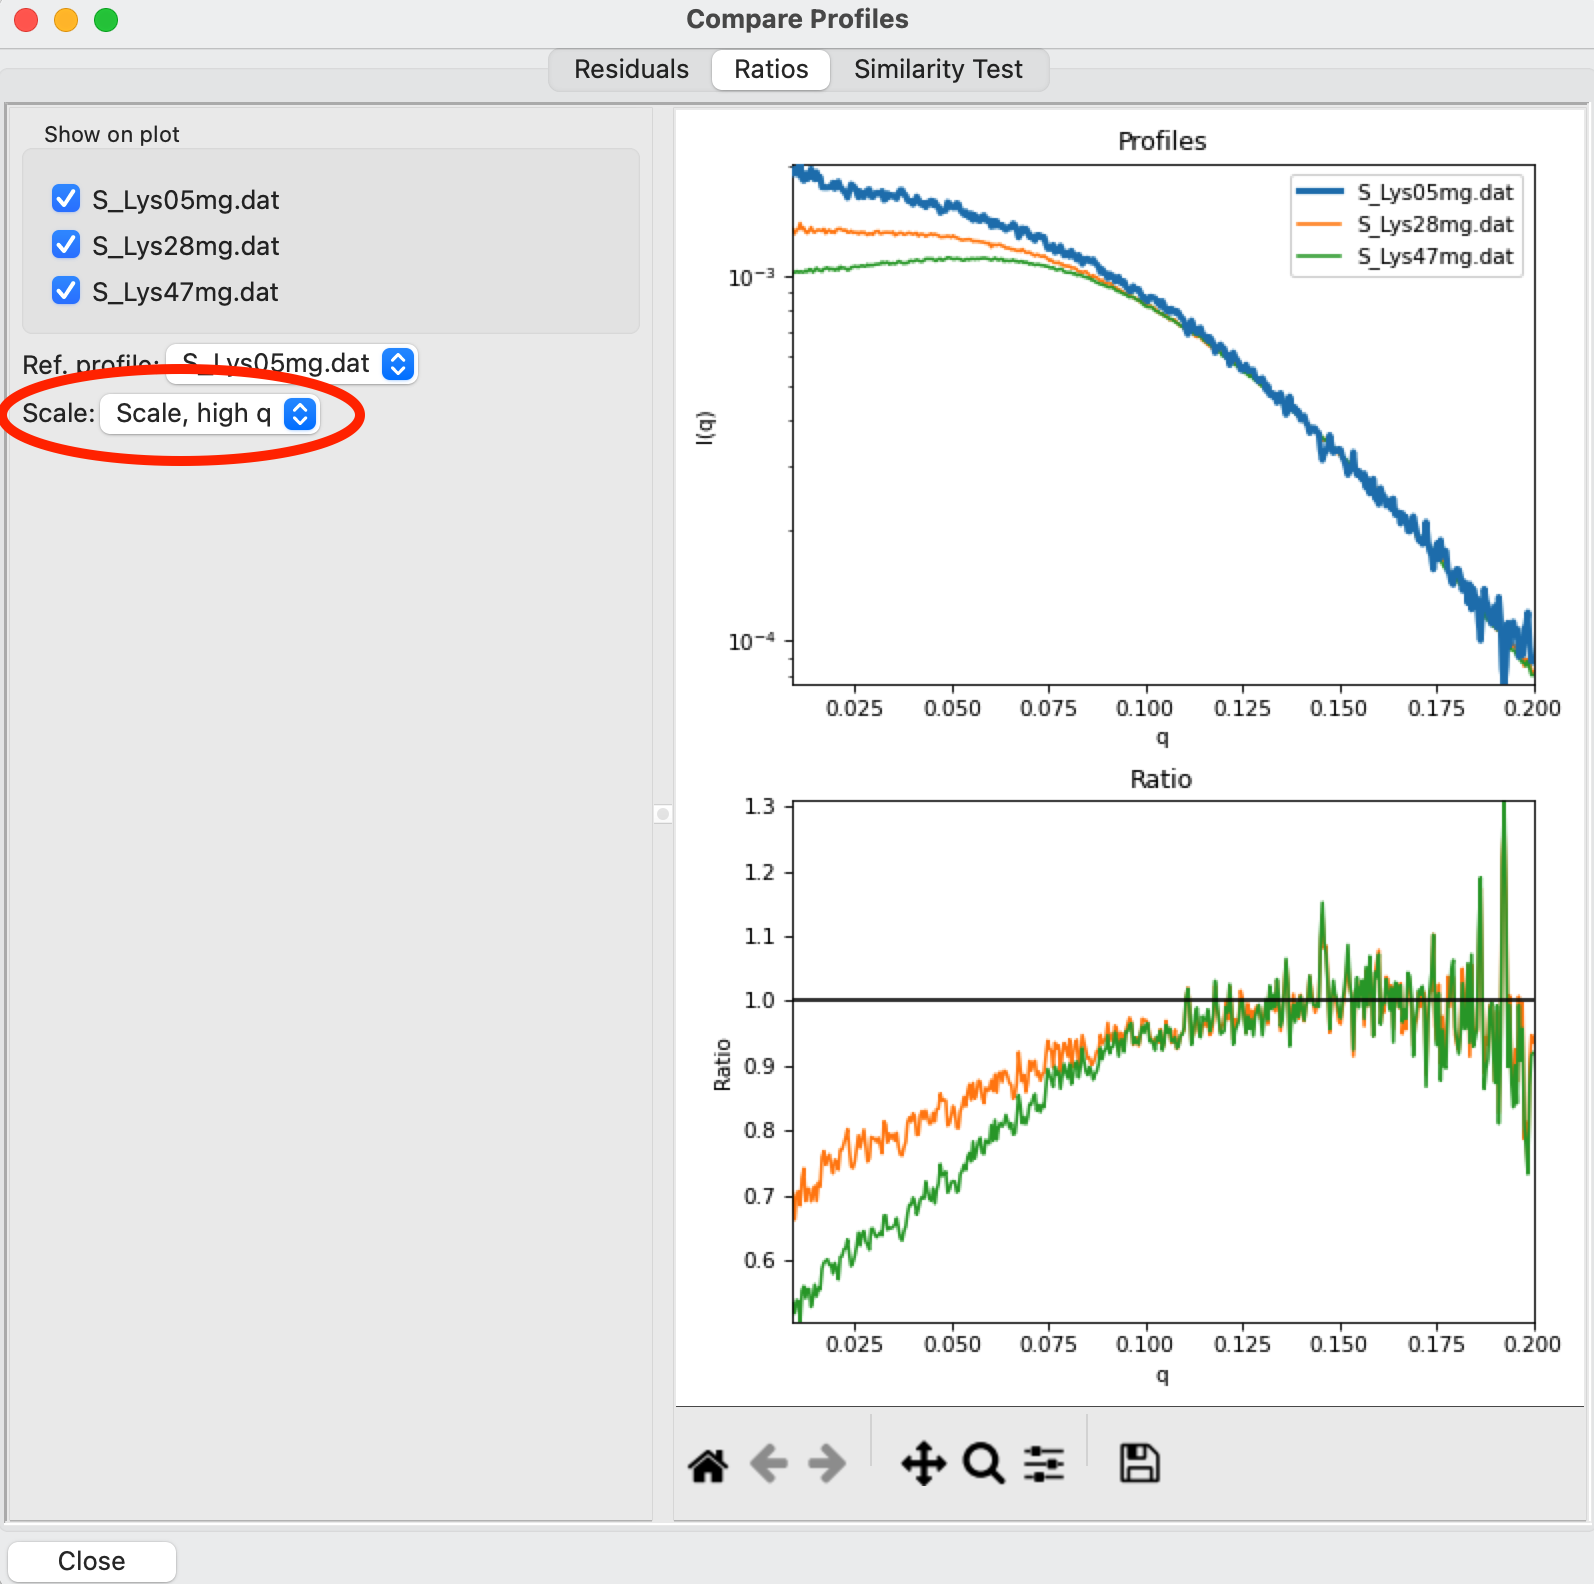
Task: Select the Ratios tab
Action: [770, 69]
